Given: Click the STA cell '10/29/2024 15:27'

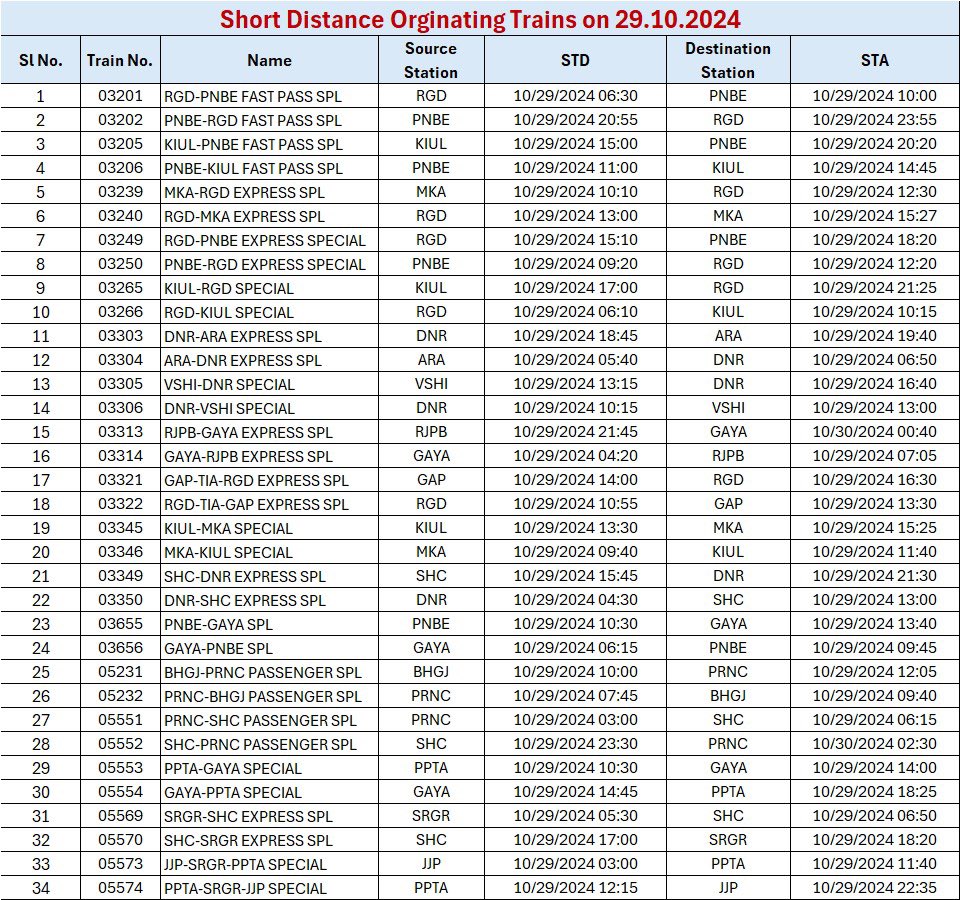Looking at the screenshot, I should [x=874, y=216].
